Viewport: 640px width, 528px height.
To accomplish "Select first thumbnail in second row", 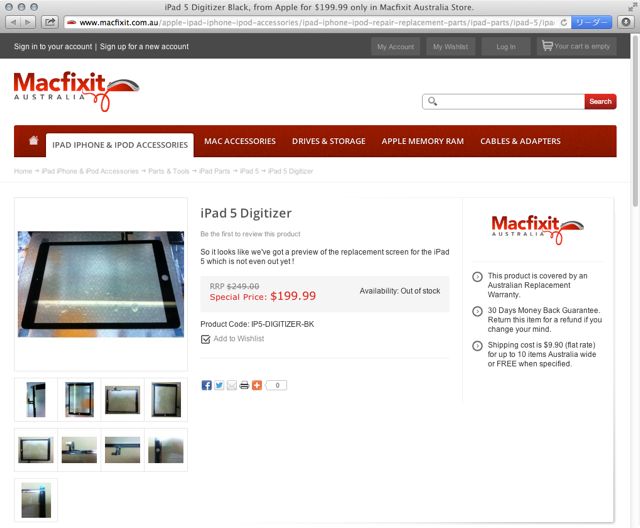I will point(36,450).
